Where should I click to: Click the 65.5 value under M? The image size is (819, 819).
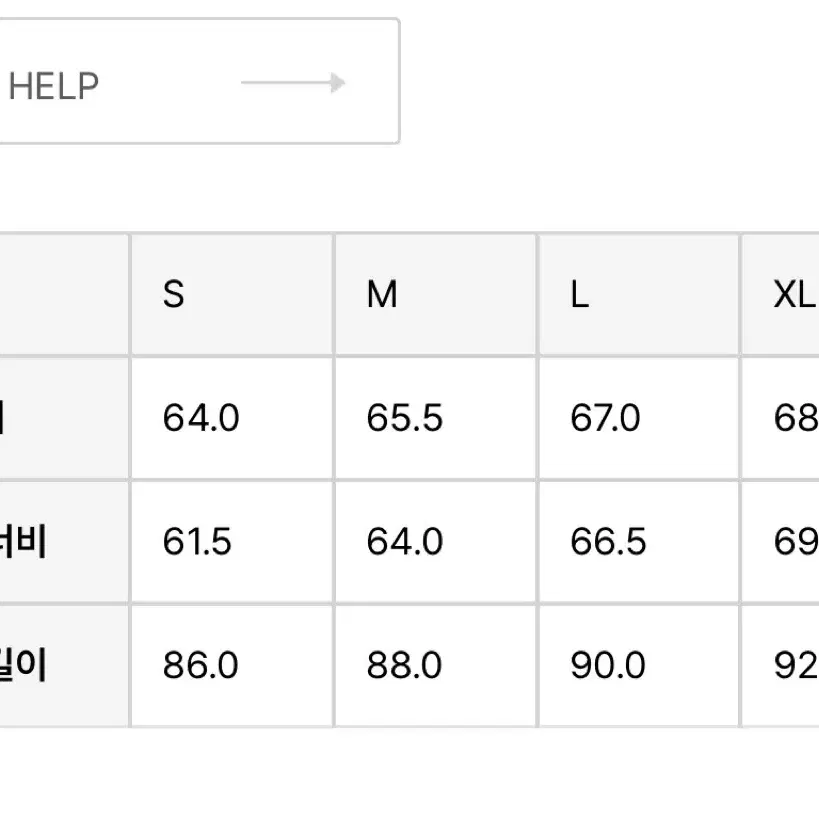click(404, 418)
